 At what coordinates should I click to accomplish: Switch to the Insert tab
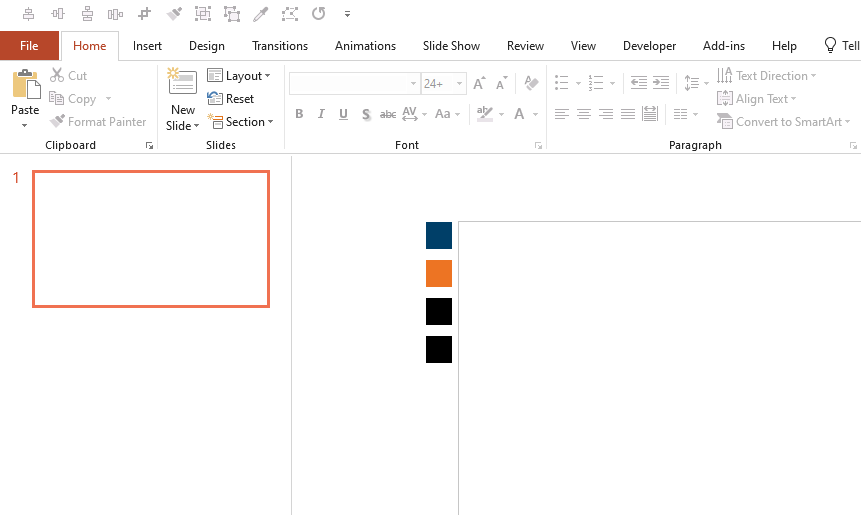pos(147,46)
